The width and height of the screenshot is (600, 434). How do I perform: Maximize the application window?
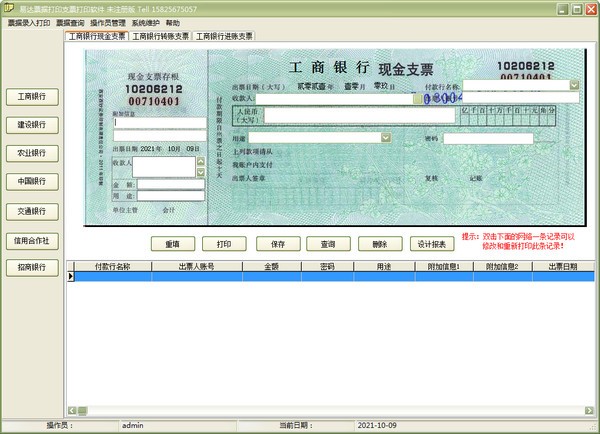click(577, 9)
